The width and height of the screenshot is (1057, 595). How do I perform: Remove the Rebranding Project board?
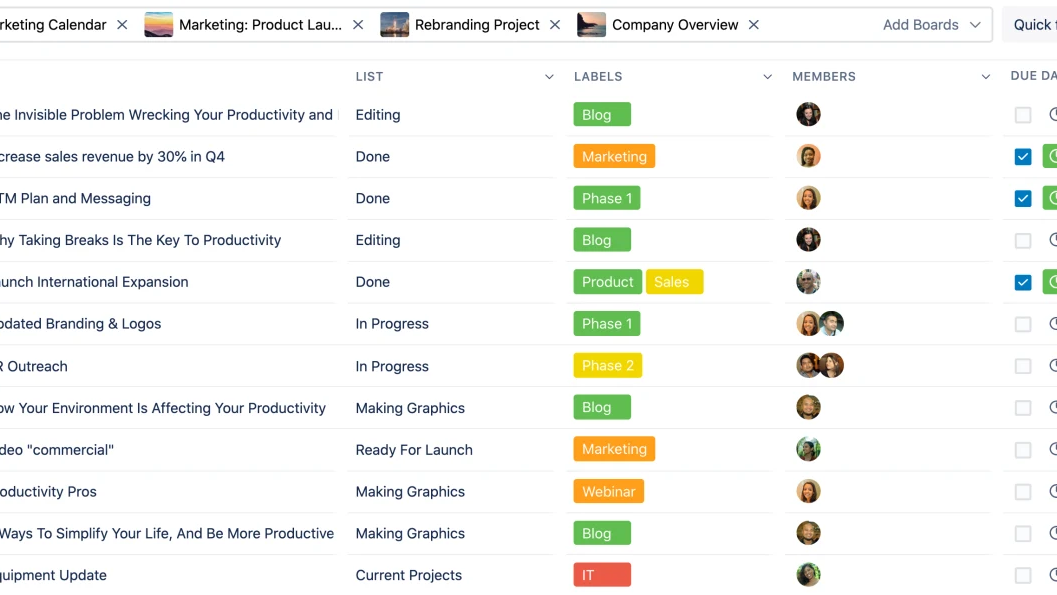pyautogui.click(x=555, y=25)
